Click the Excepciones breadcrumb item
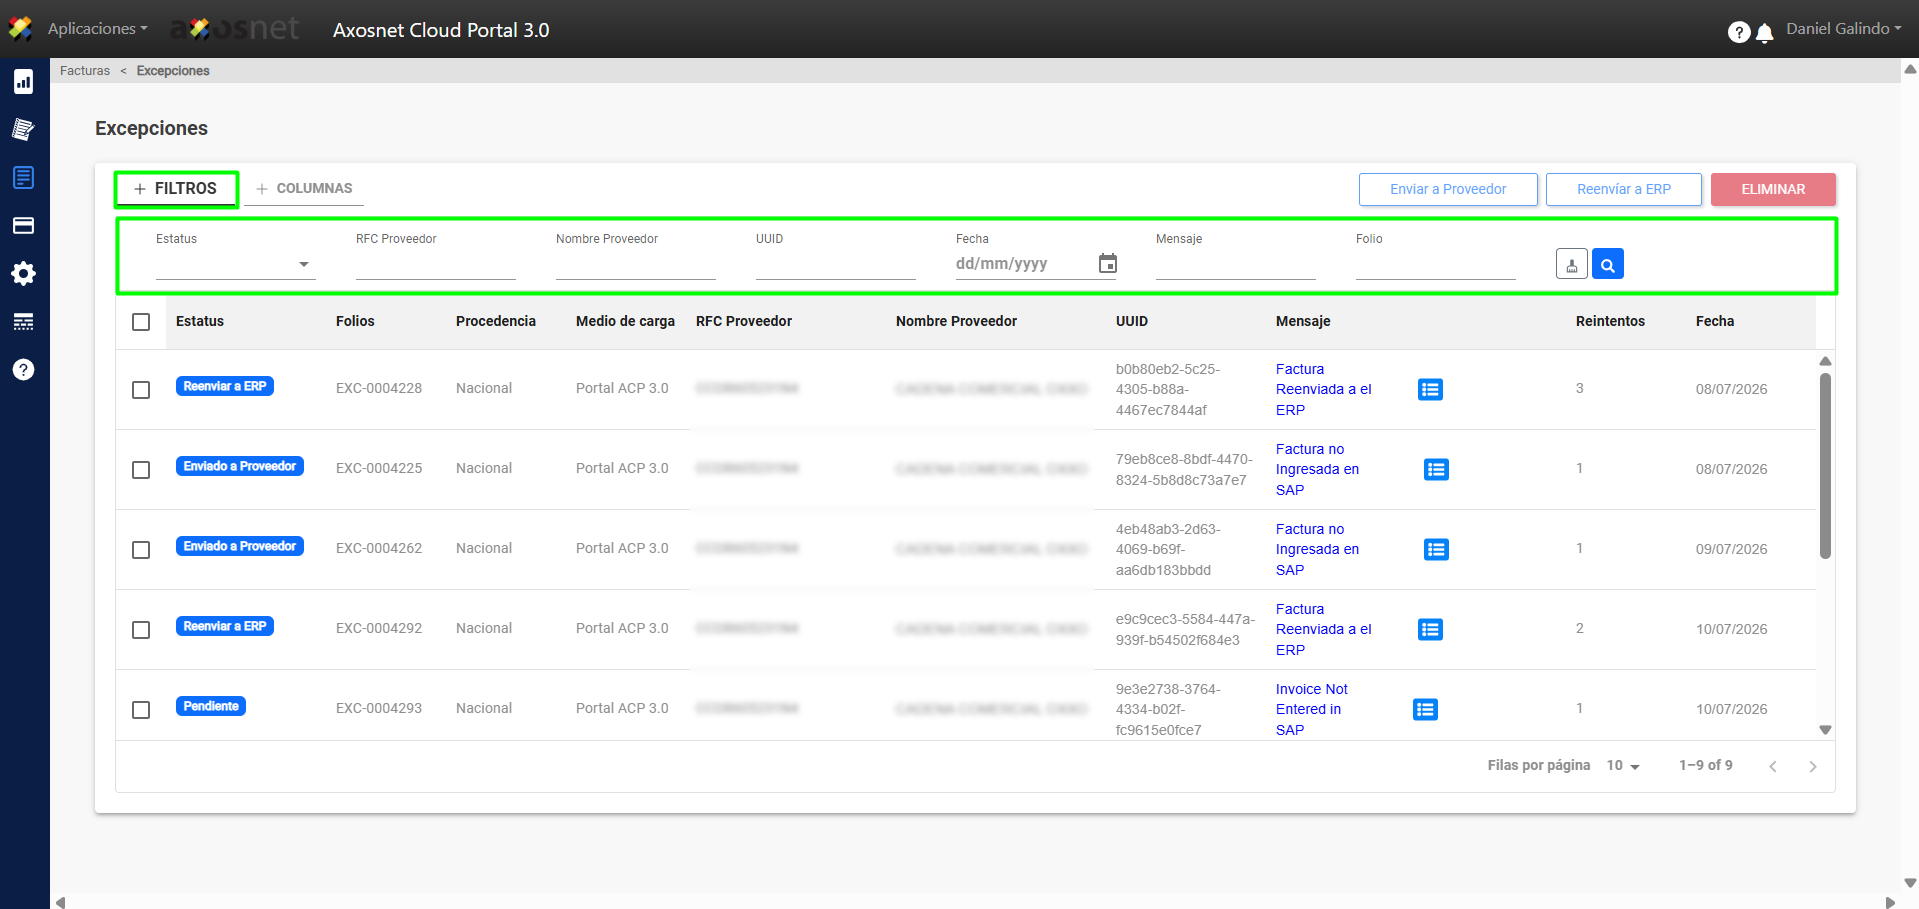 (x=173, y=71)
